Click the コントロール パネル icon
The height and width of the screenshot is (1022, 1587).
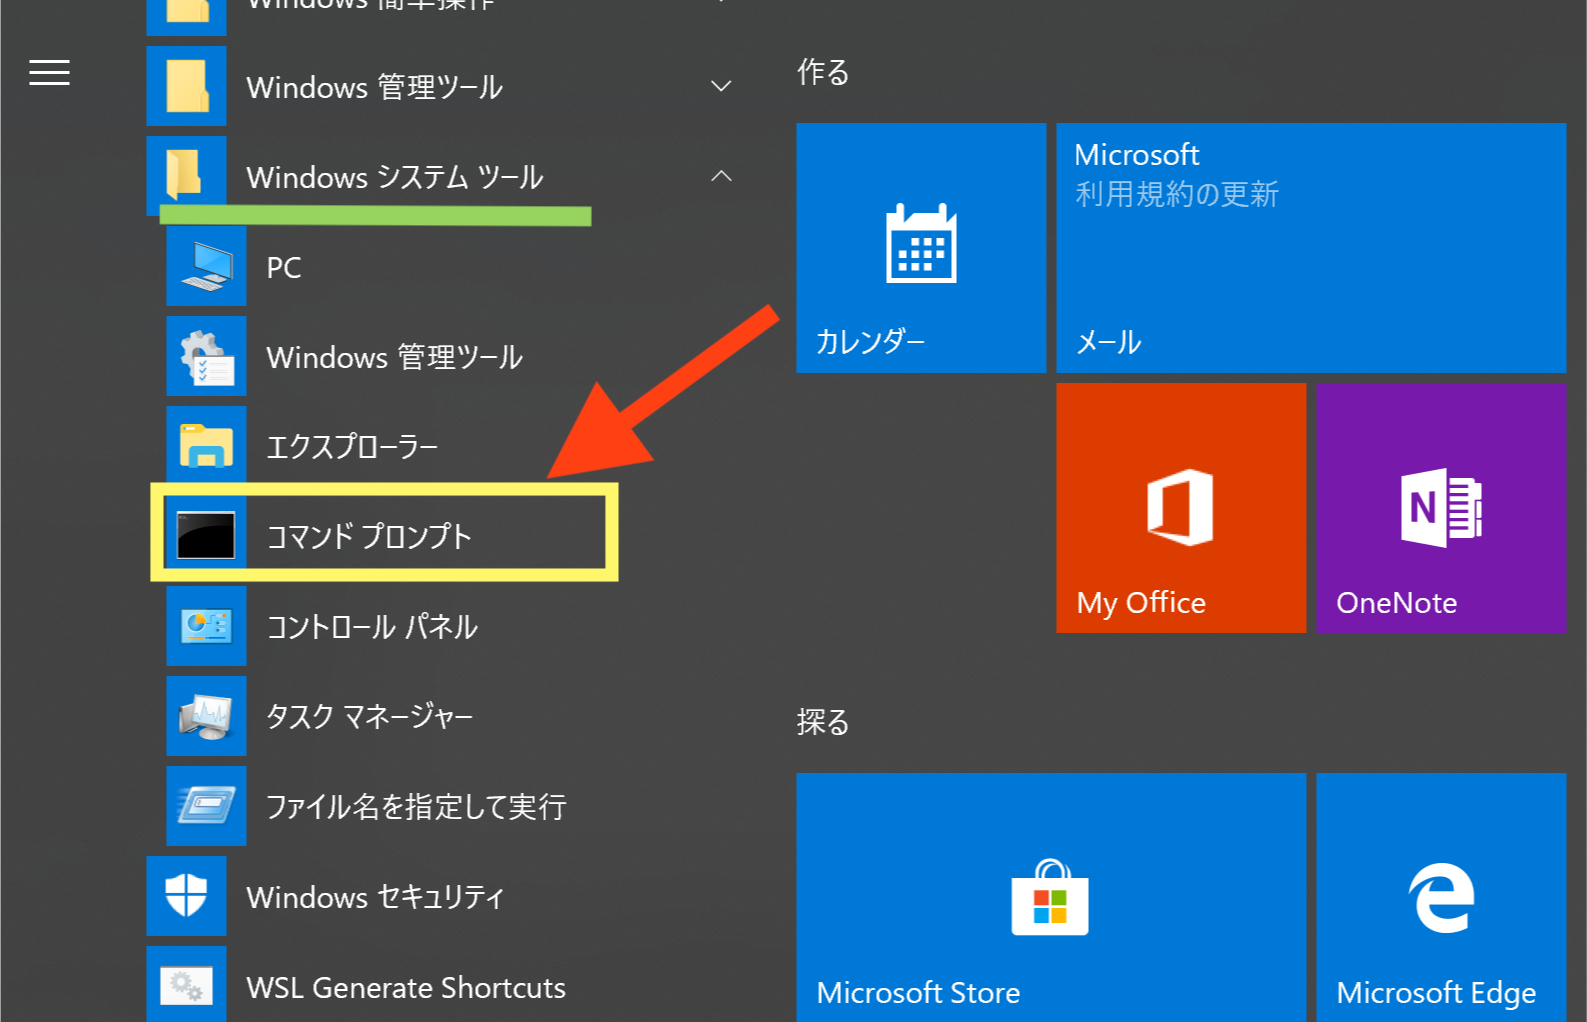tap(206, 626)
